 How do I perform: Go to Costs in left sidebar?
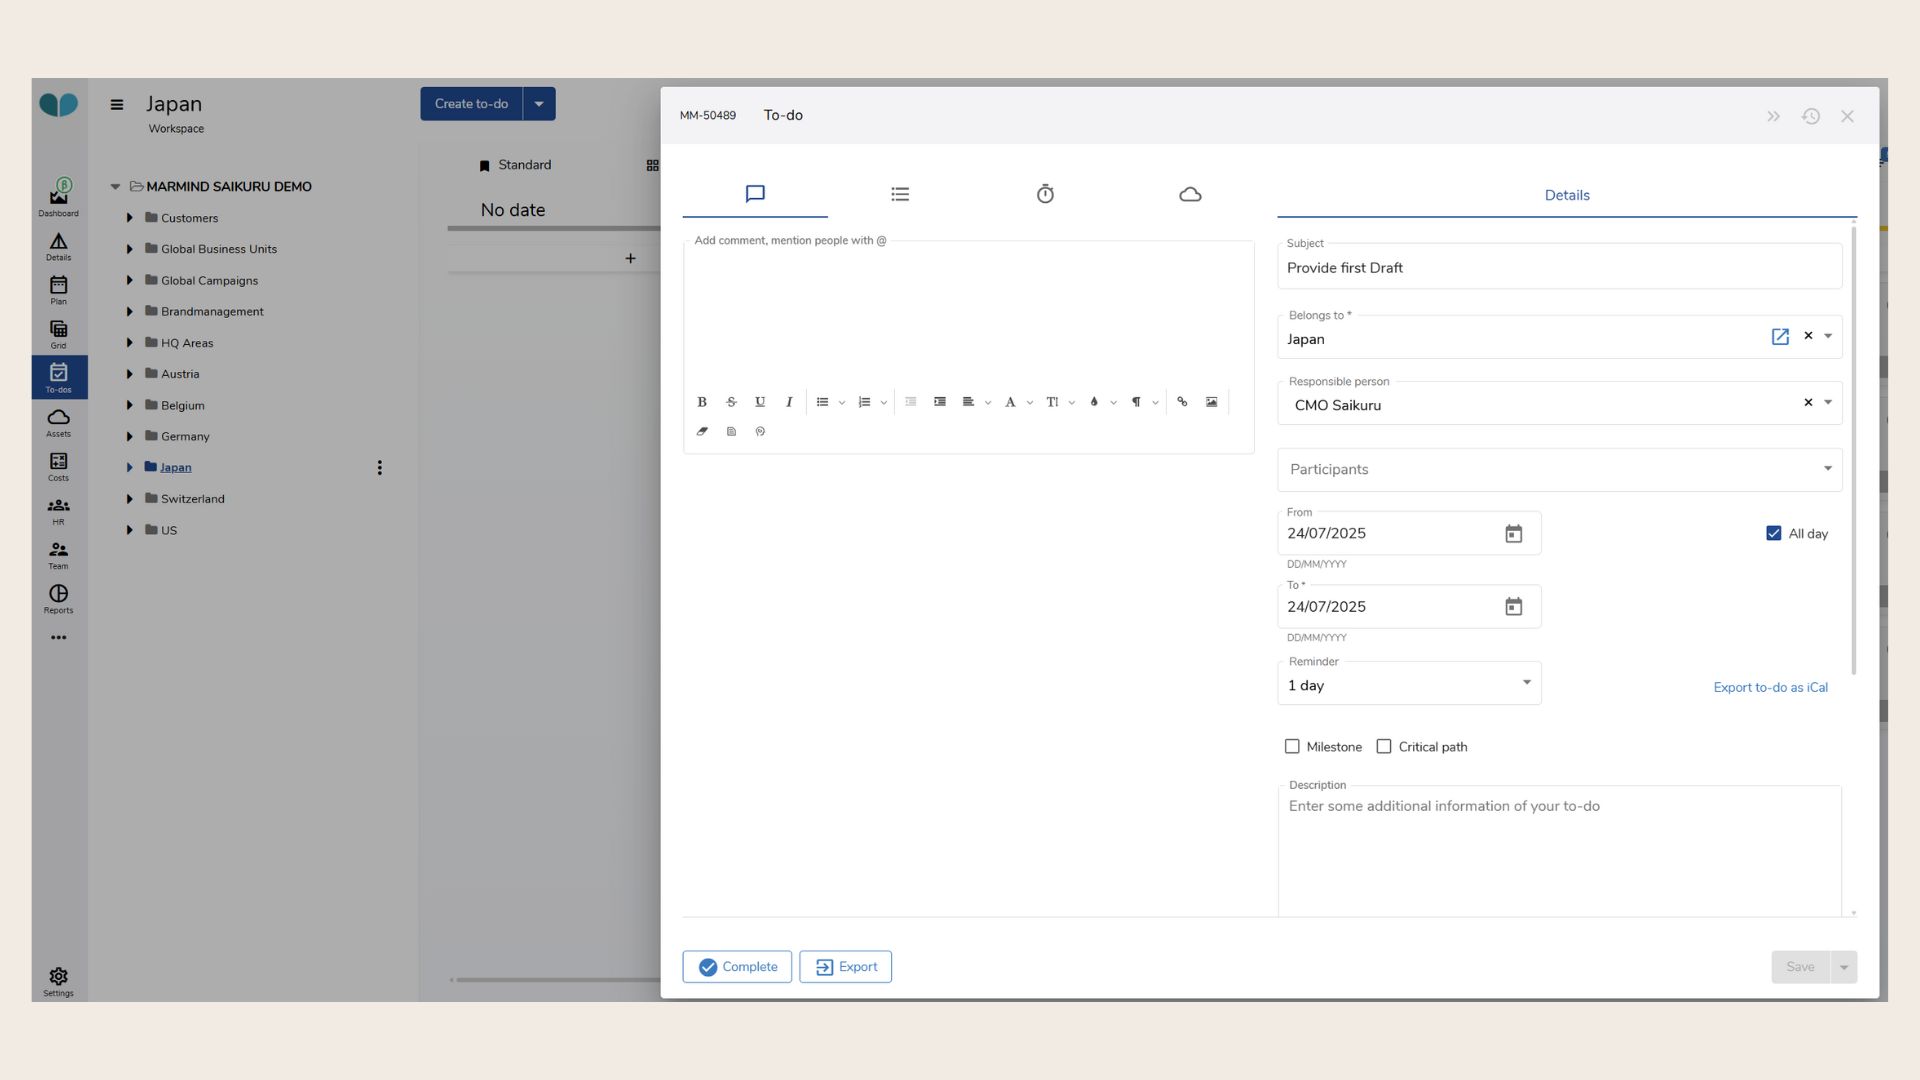click(x=58, y=466)
